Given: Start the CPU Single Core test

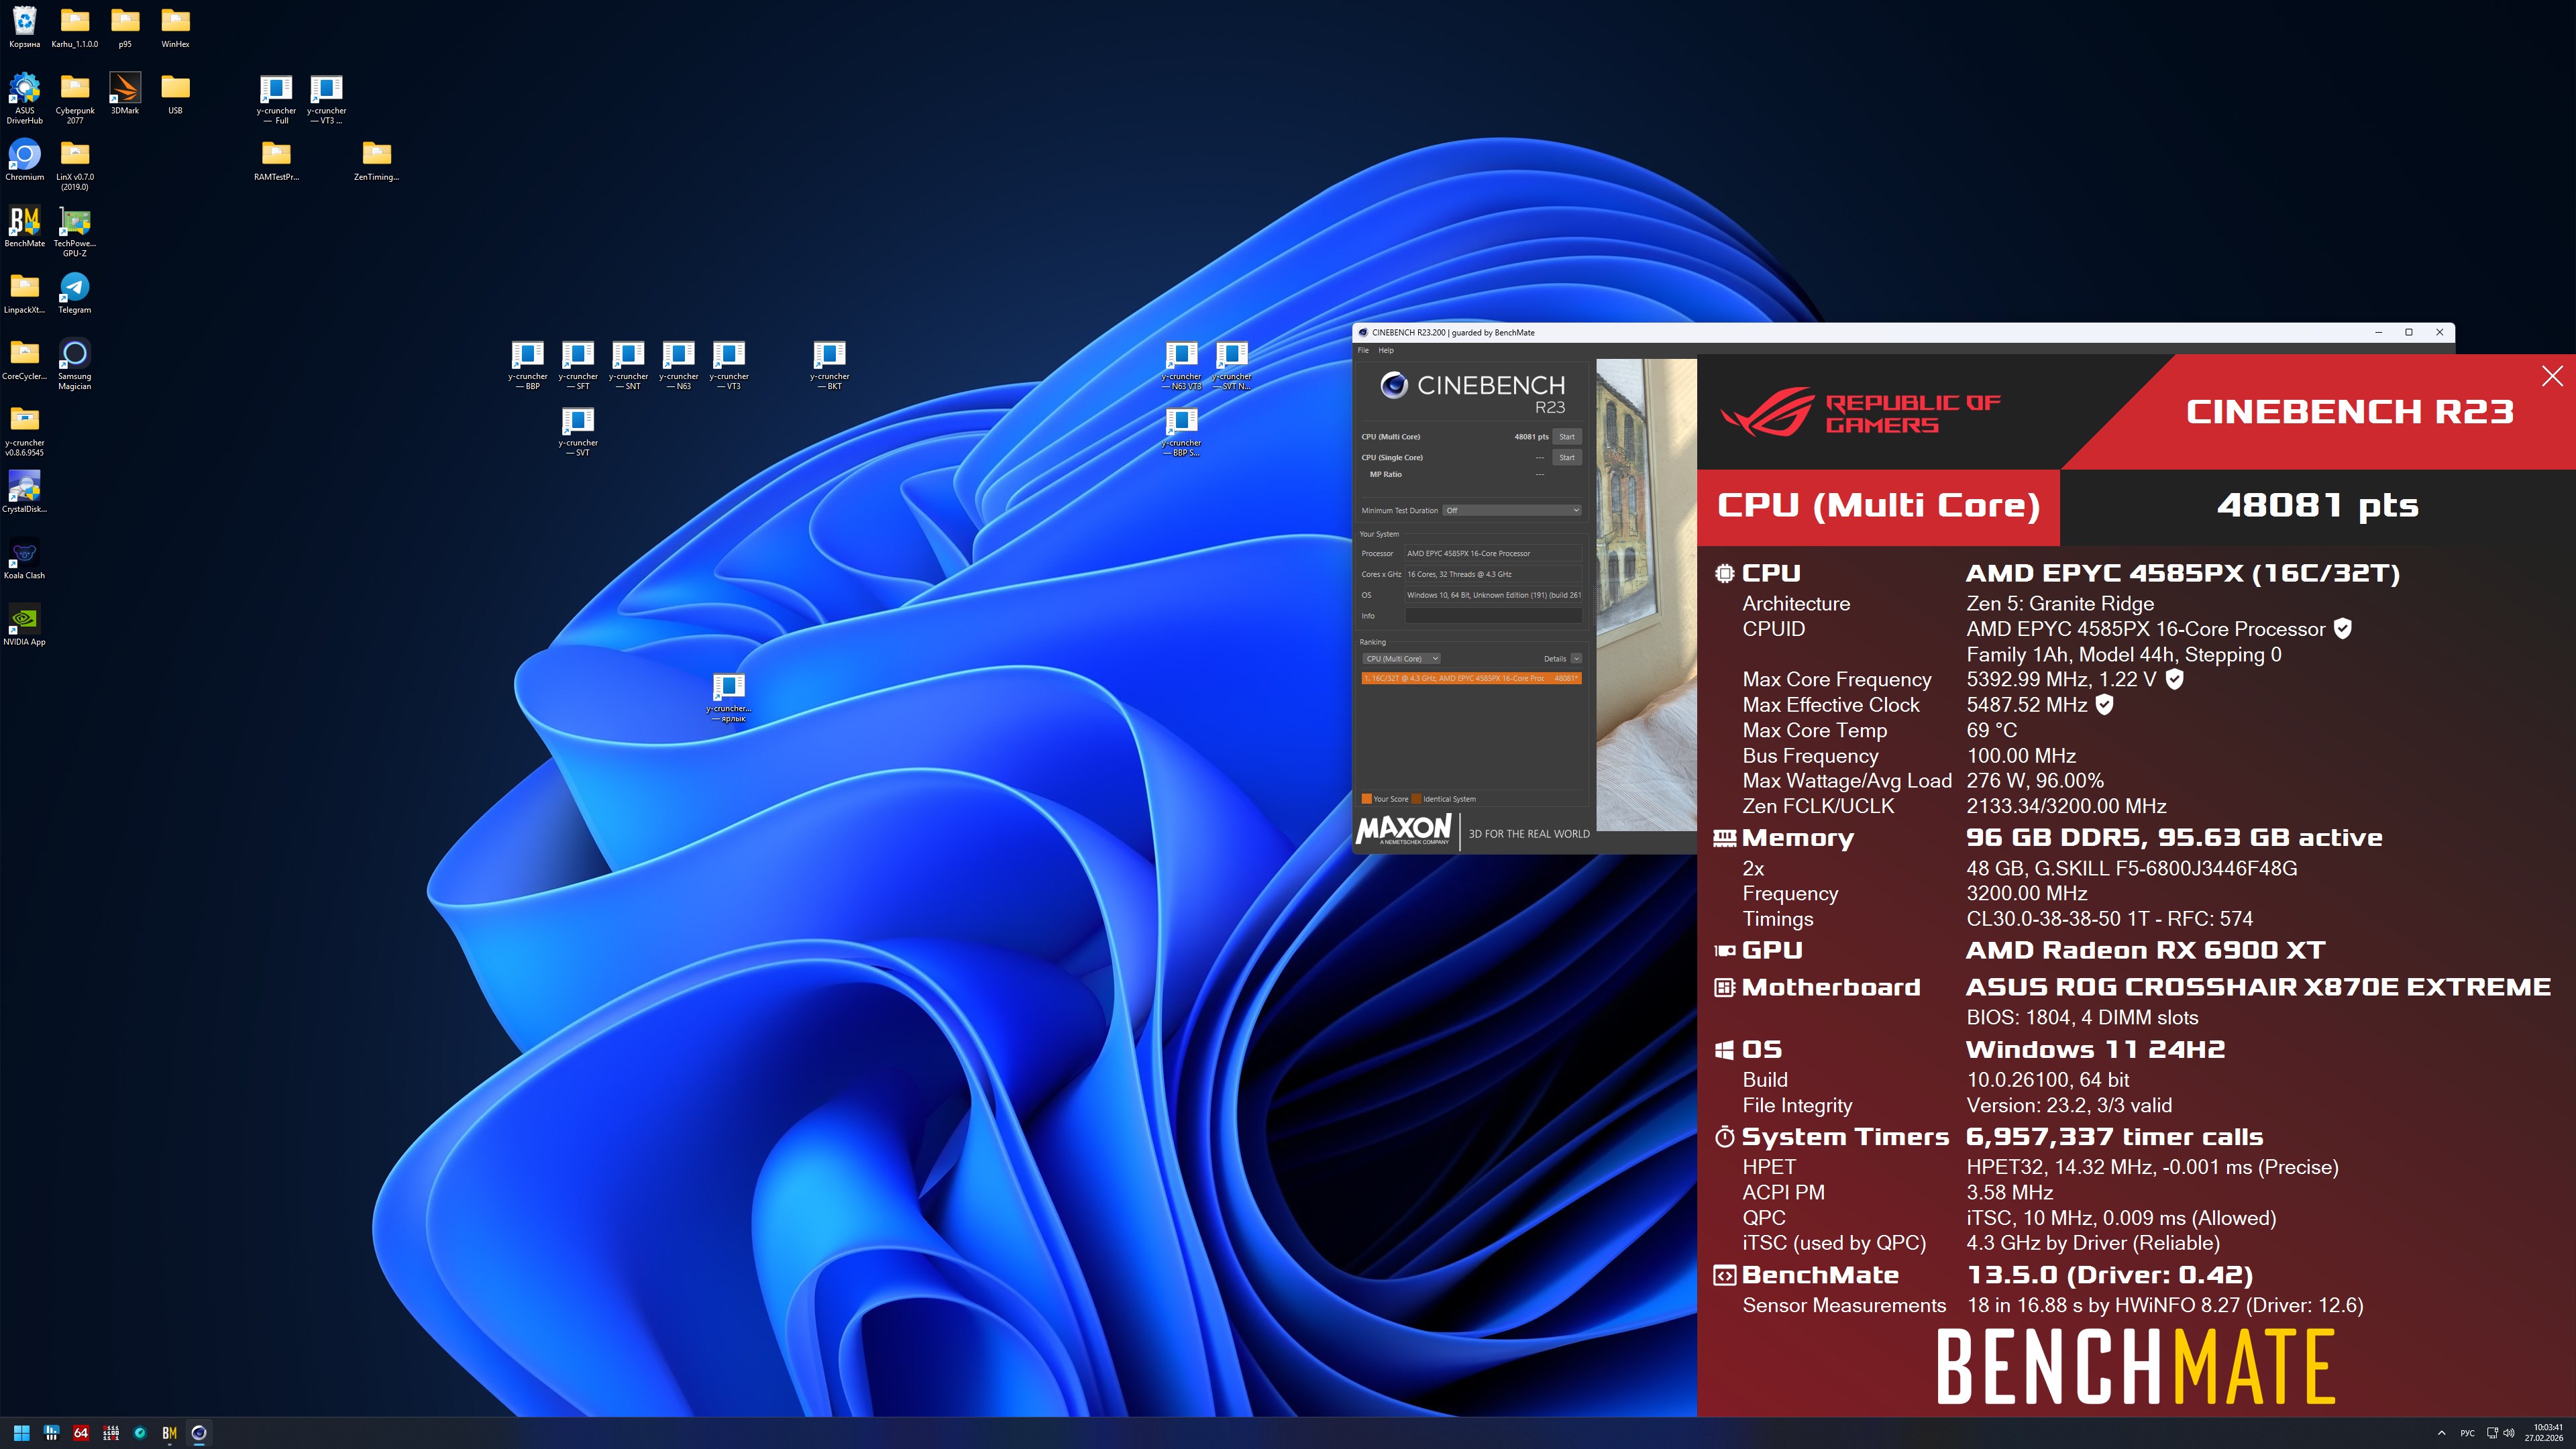Looking at the screenshot, I should 1566,458.
